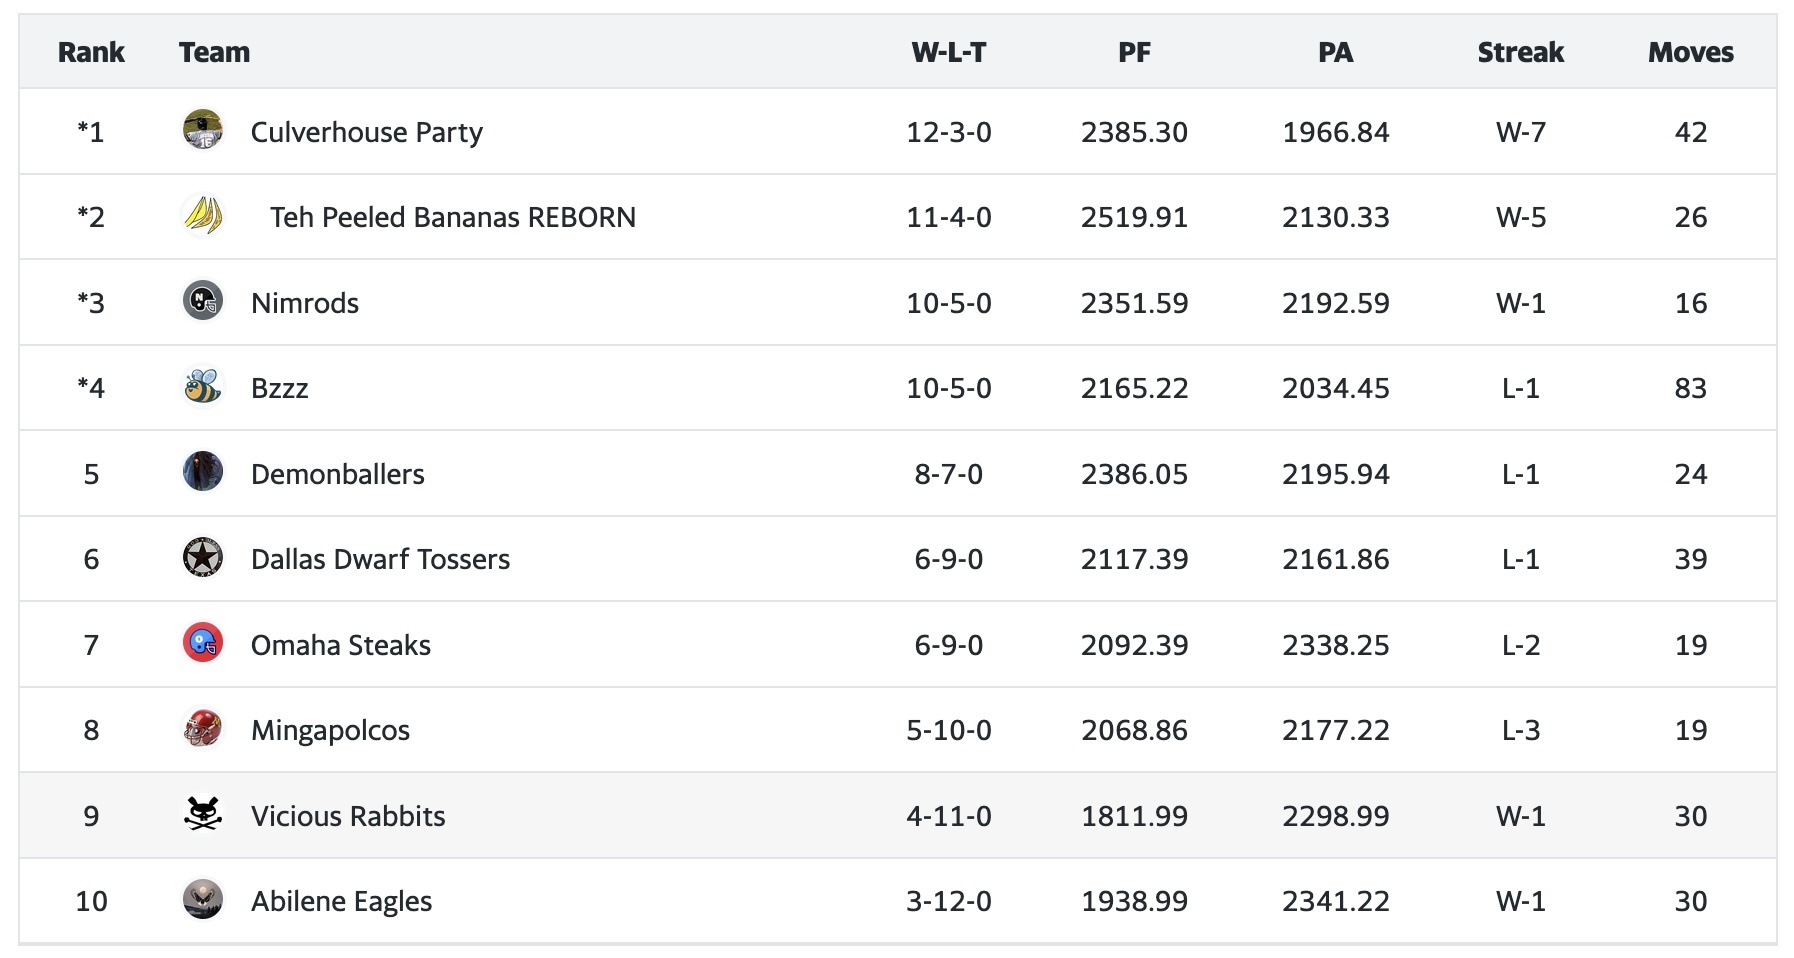Sort standings by the PA column
Image resolution: width=1794 pixels, height=958 pixels.
point(1337,52)
